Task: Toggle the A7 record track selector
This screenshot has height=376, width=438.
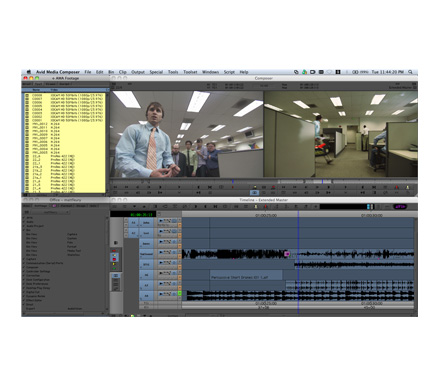Action: pos(146,285)
